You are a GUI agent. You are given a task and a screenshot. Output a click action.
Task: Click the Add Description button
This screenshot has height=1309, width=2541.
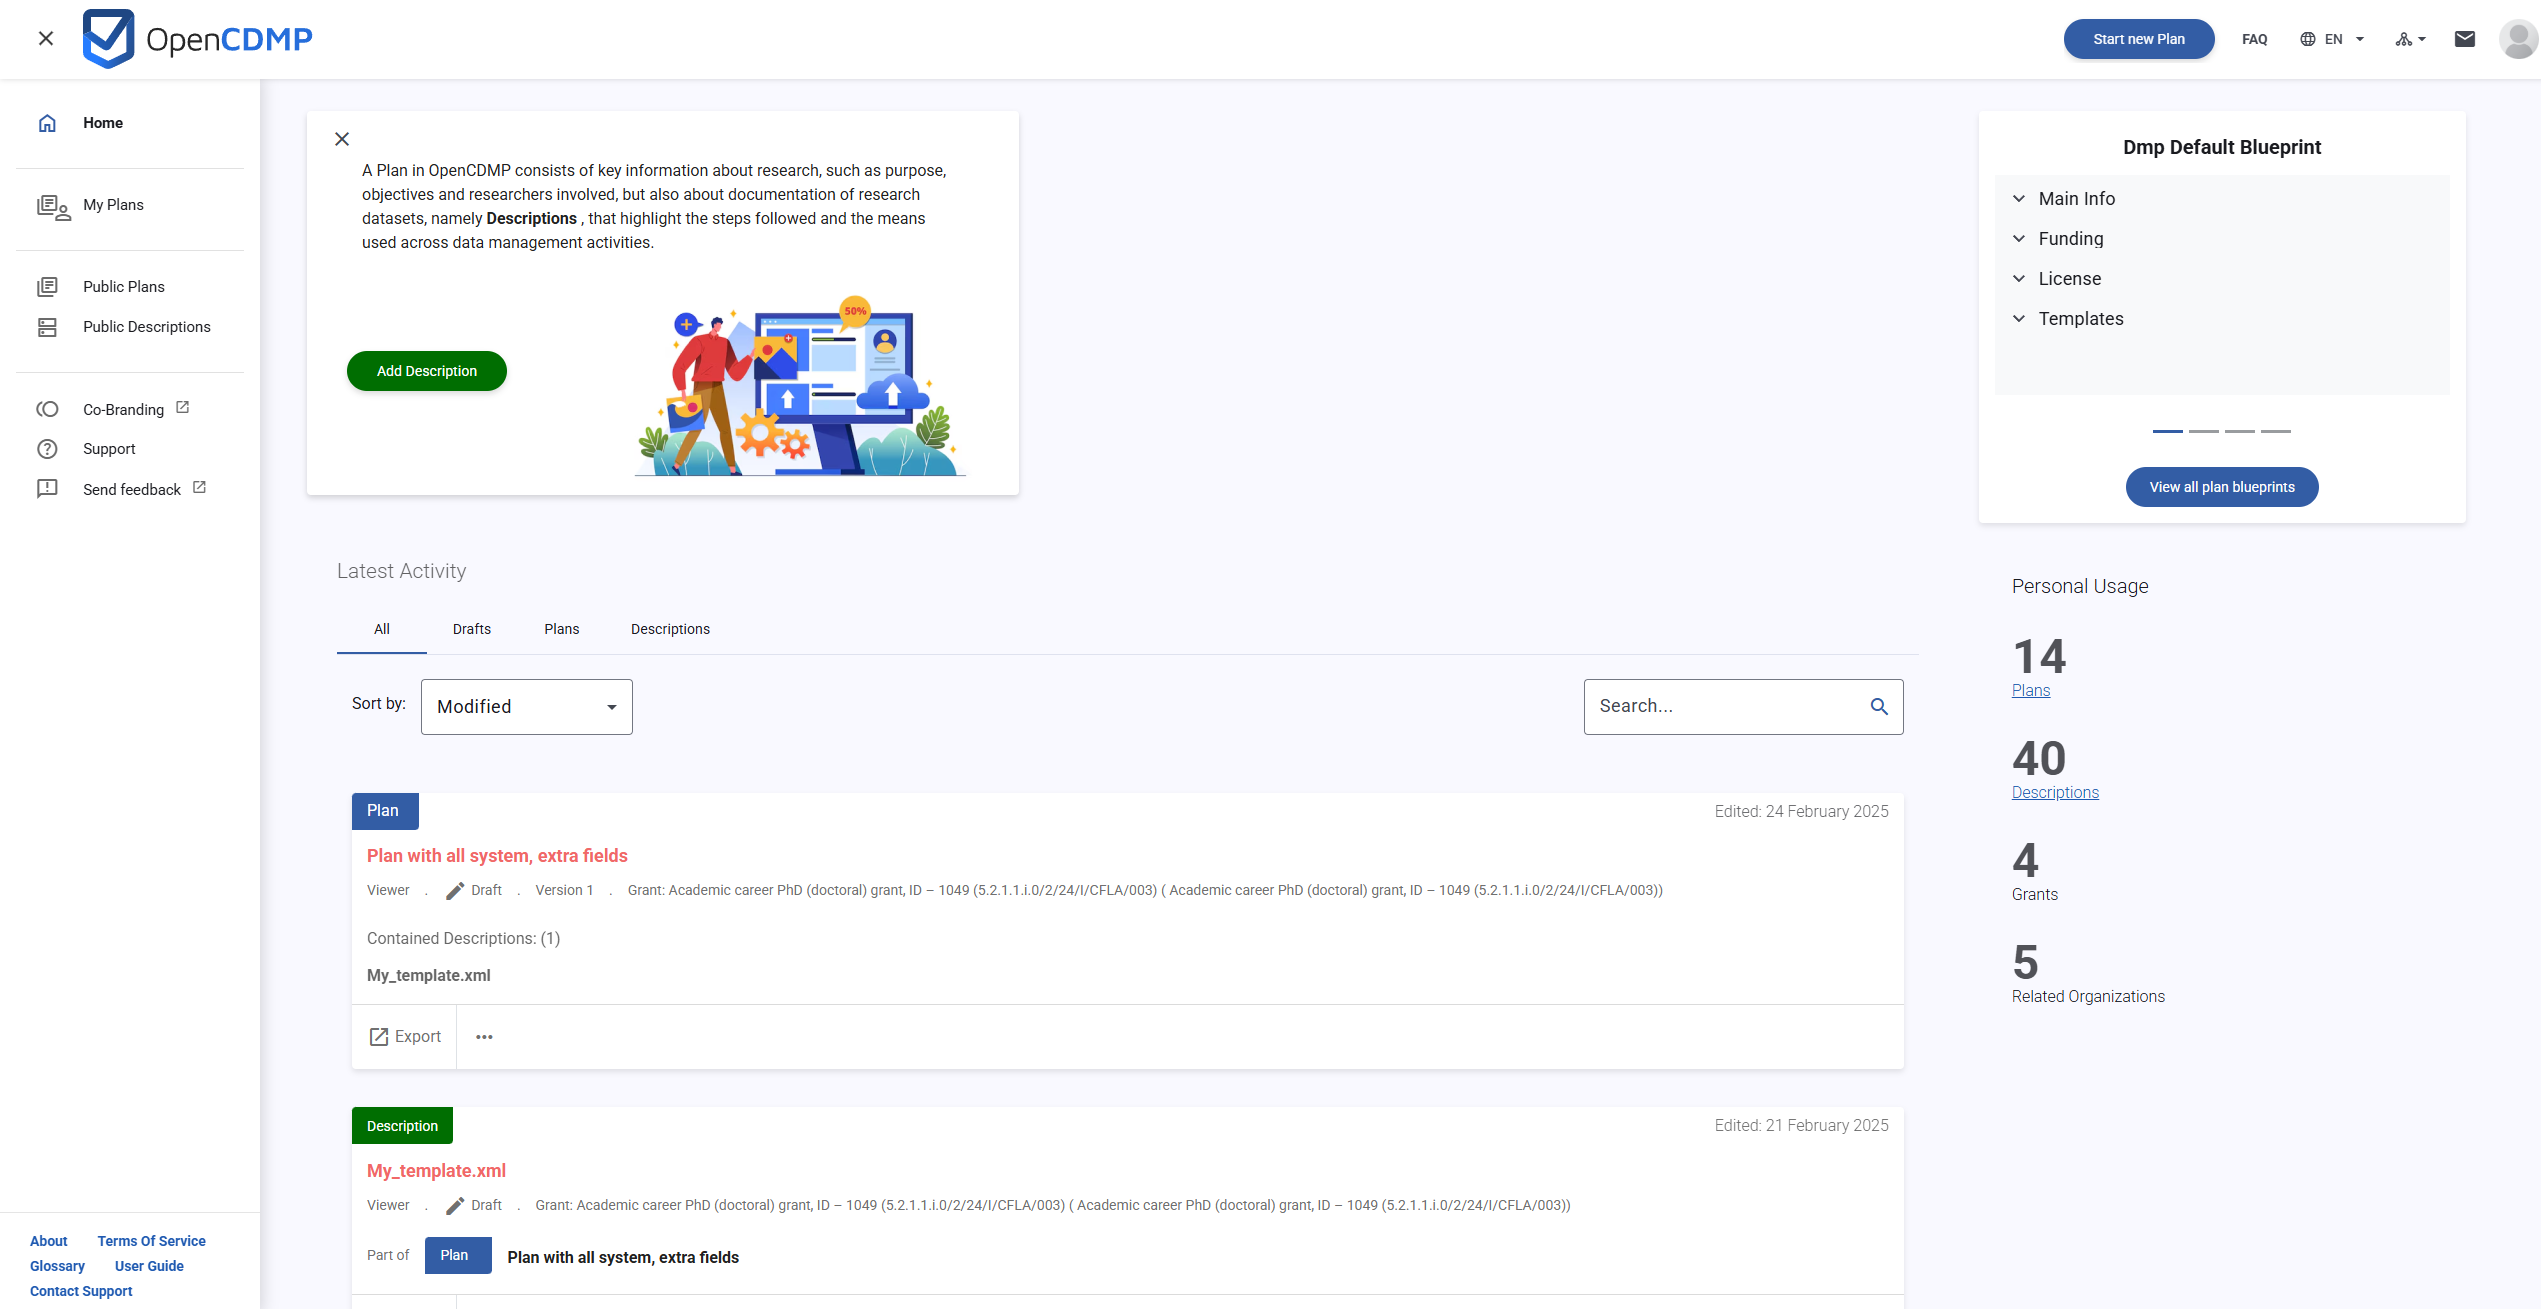coord(426,371)
